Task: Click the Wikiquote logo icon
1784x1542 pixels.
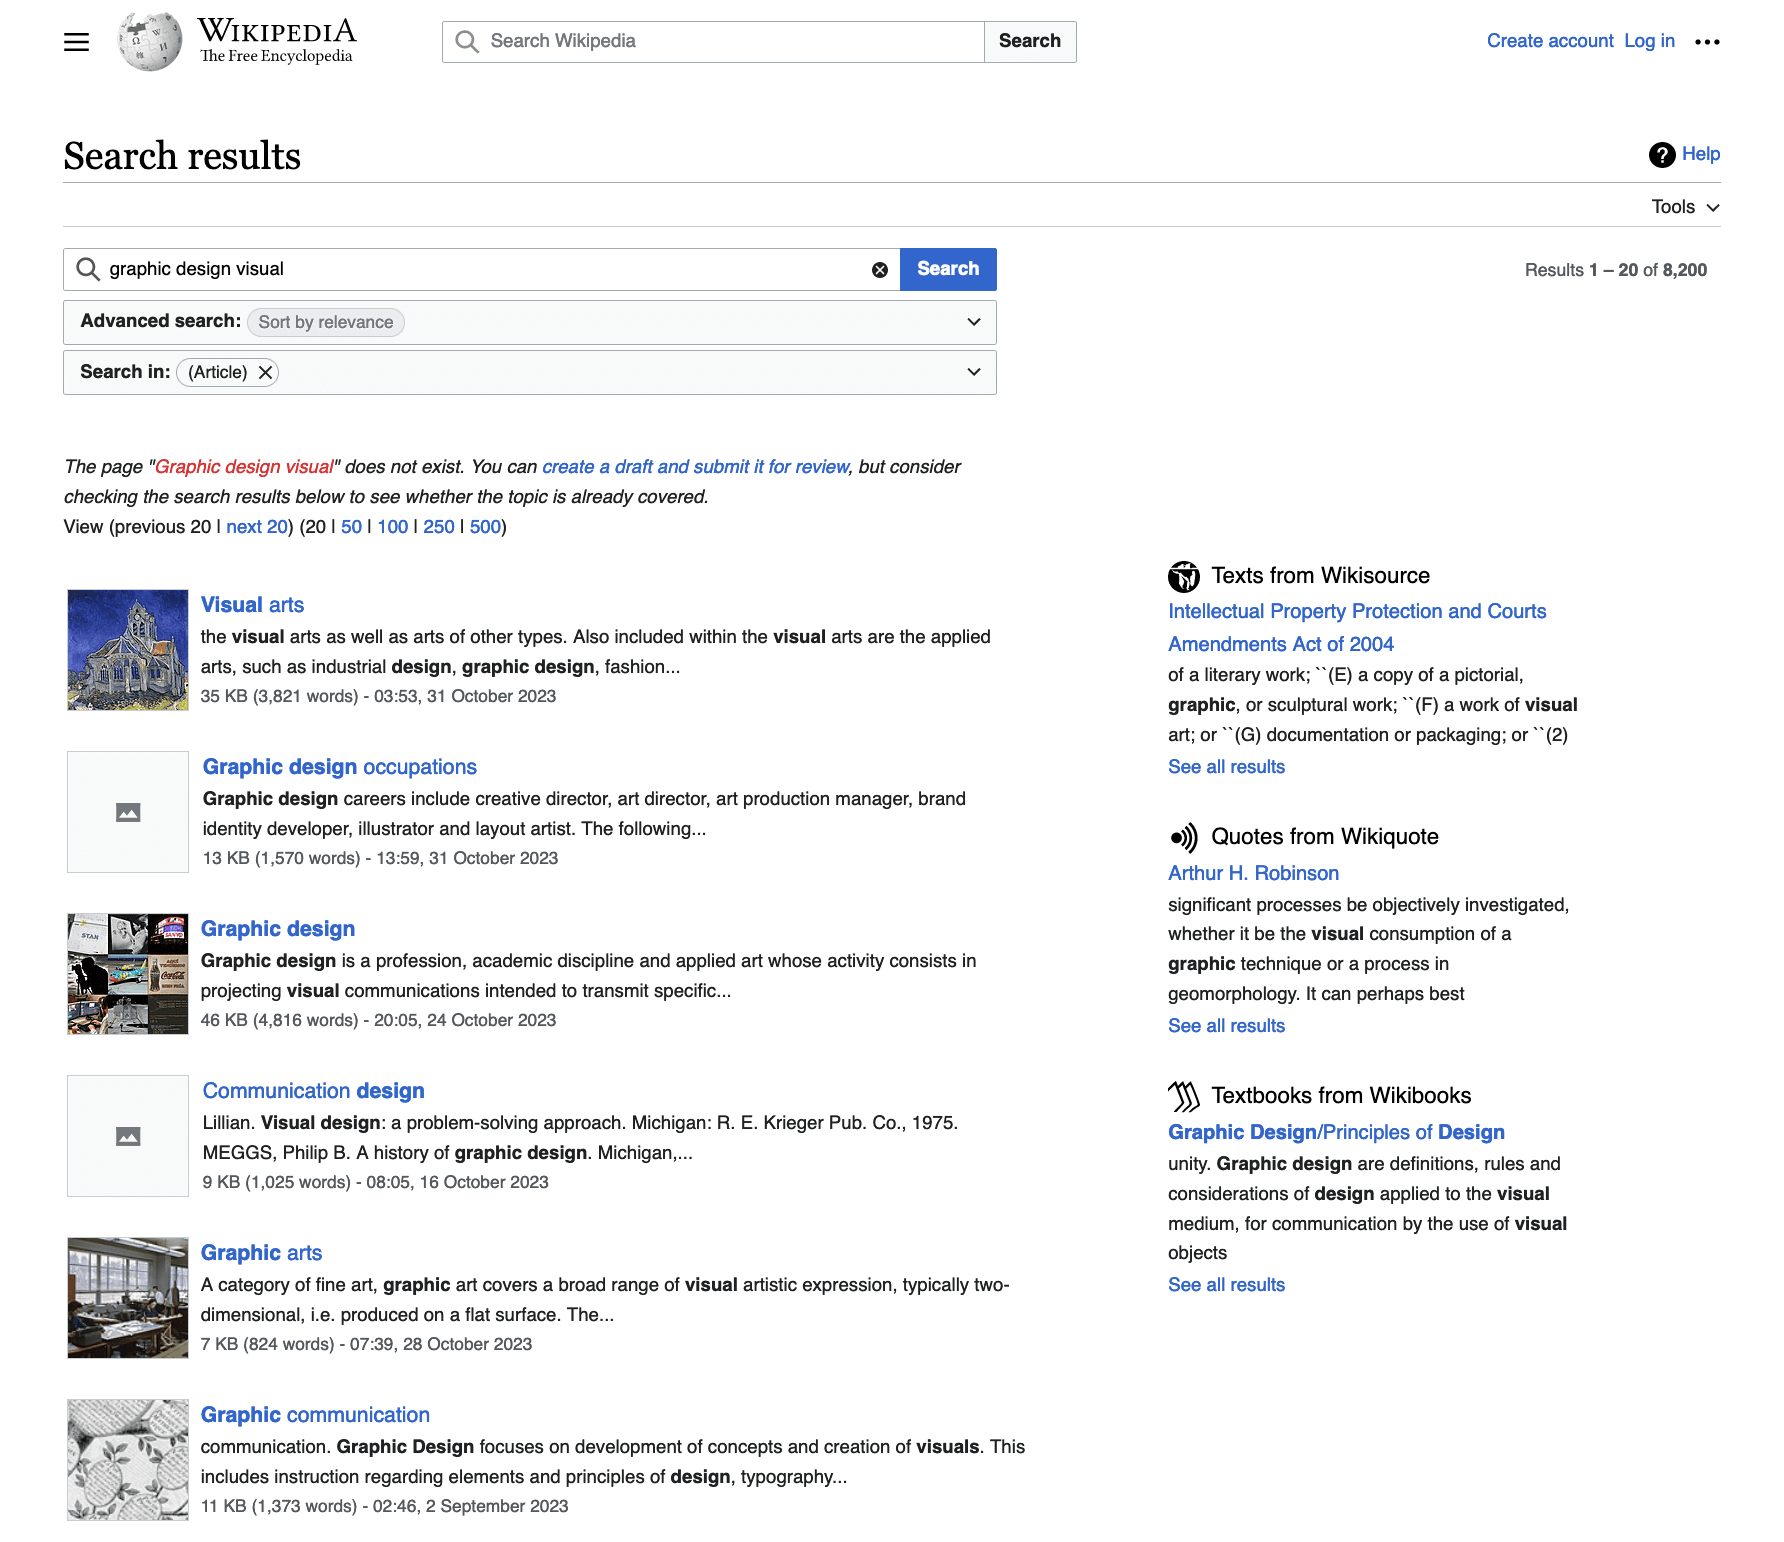Action: 1184,837
